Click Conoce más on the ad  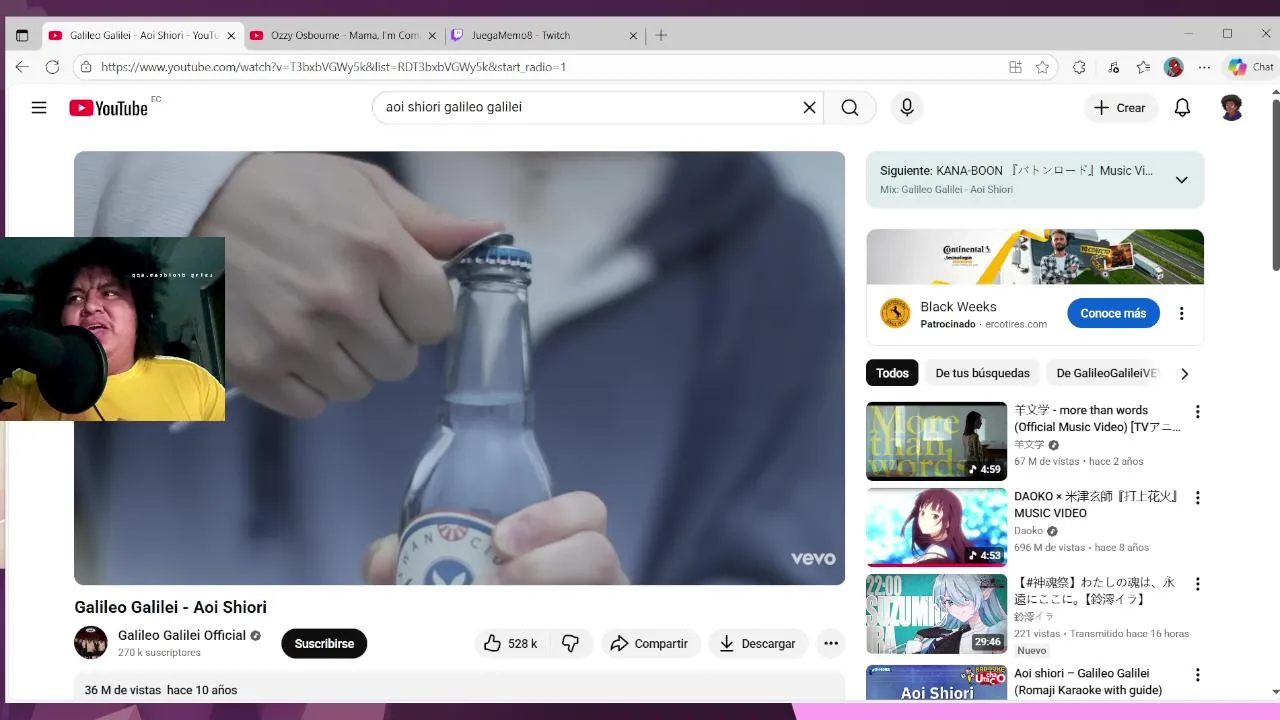[1113, 313]
